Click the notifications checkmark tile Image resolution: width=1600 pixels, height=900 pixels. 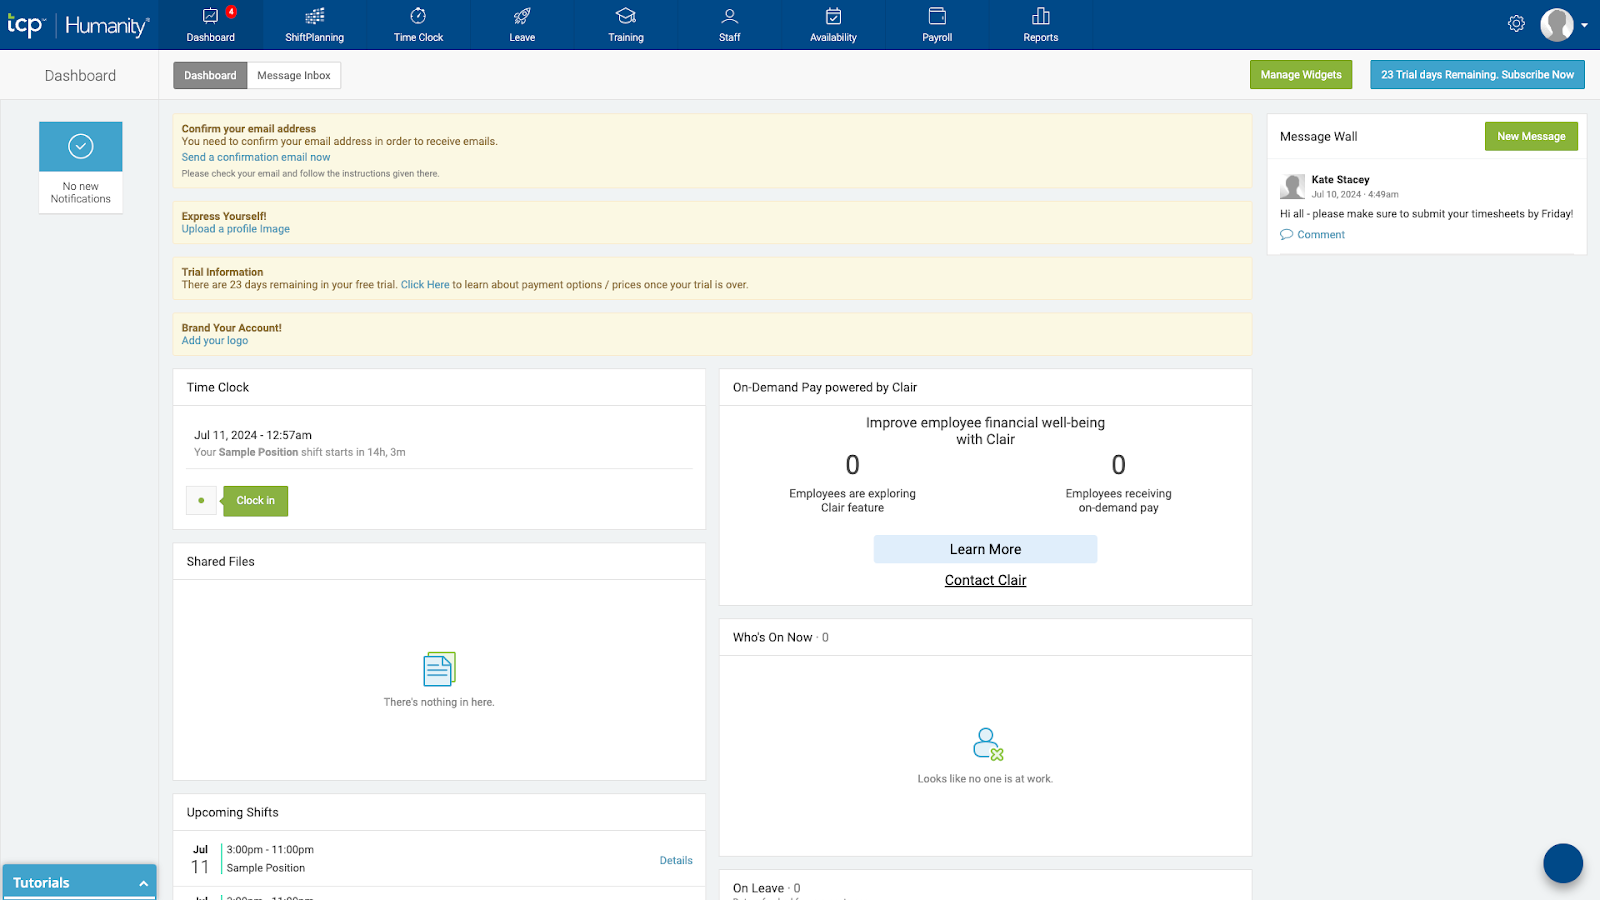click(x=81, y=147)
